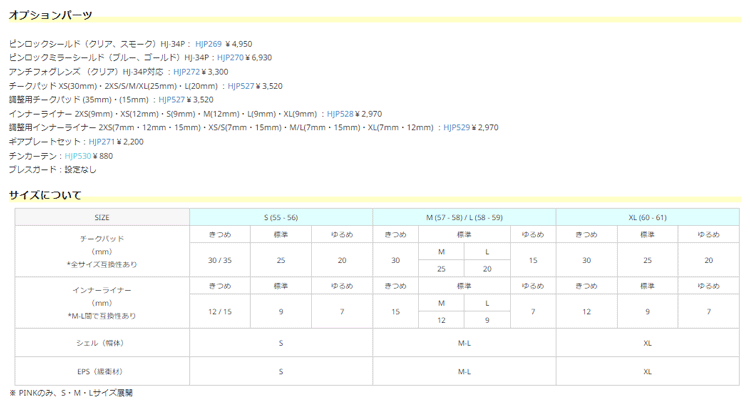Image resolution: width=750 pixels, height=406 pixels.
Task: Click the チークパッド row label
Action: tap(102, 240)
